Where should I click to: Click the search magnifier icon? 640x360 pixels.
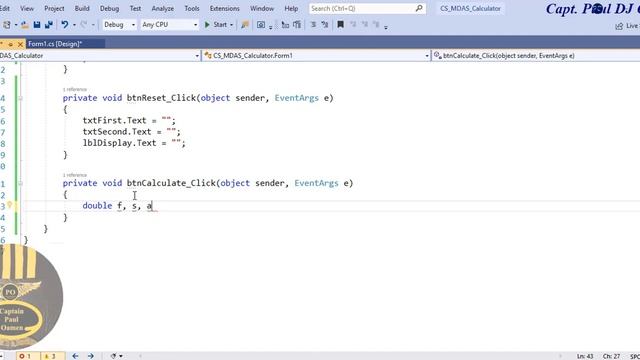click(x=419, y=8)
